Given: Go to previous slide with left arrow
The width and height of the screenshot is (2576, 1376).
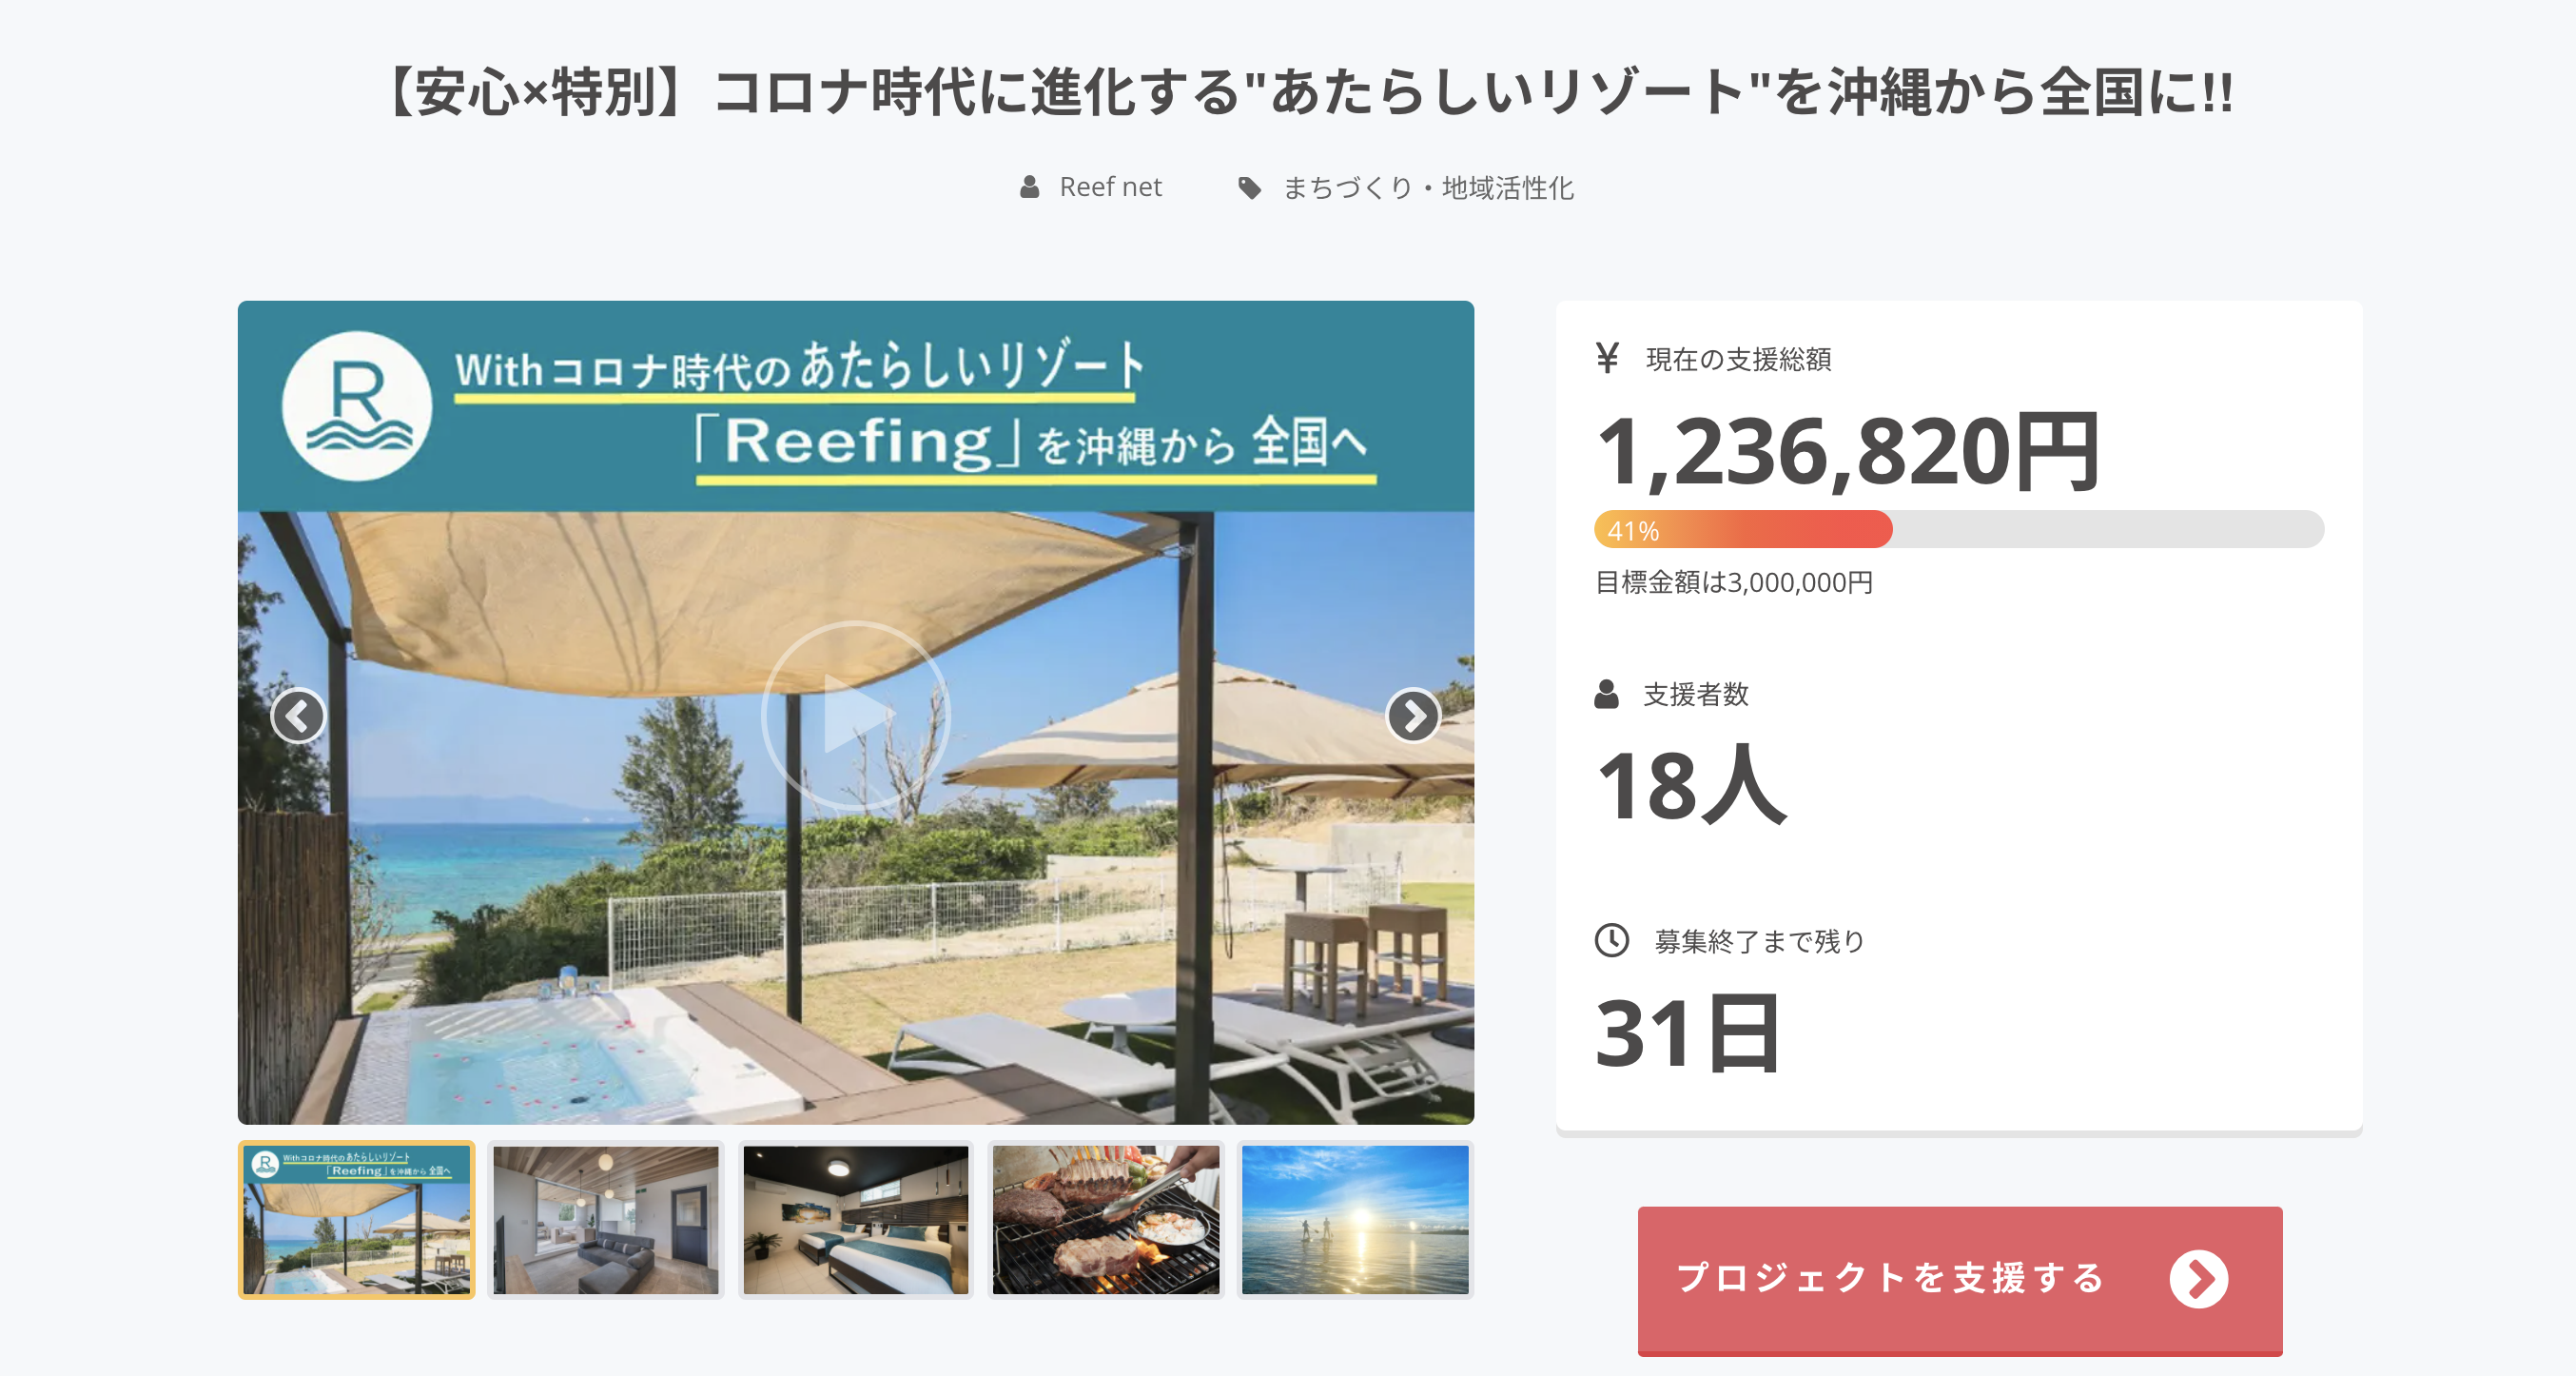Looking at the screenshot, I should (x=298, y=716).
